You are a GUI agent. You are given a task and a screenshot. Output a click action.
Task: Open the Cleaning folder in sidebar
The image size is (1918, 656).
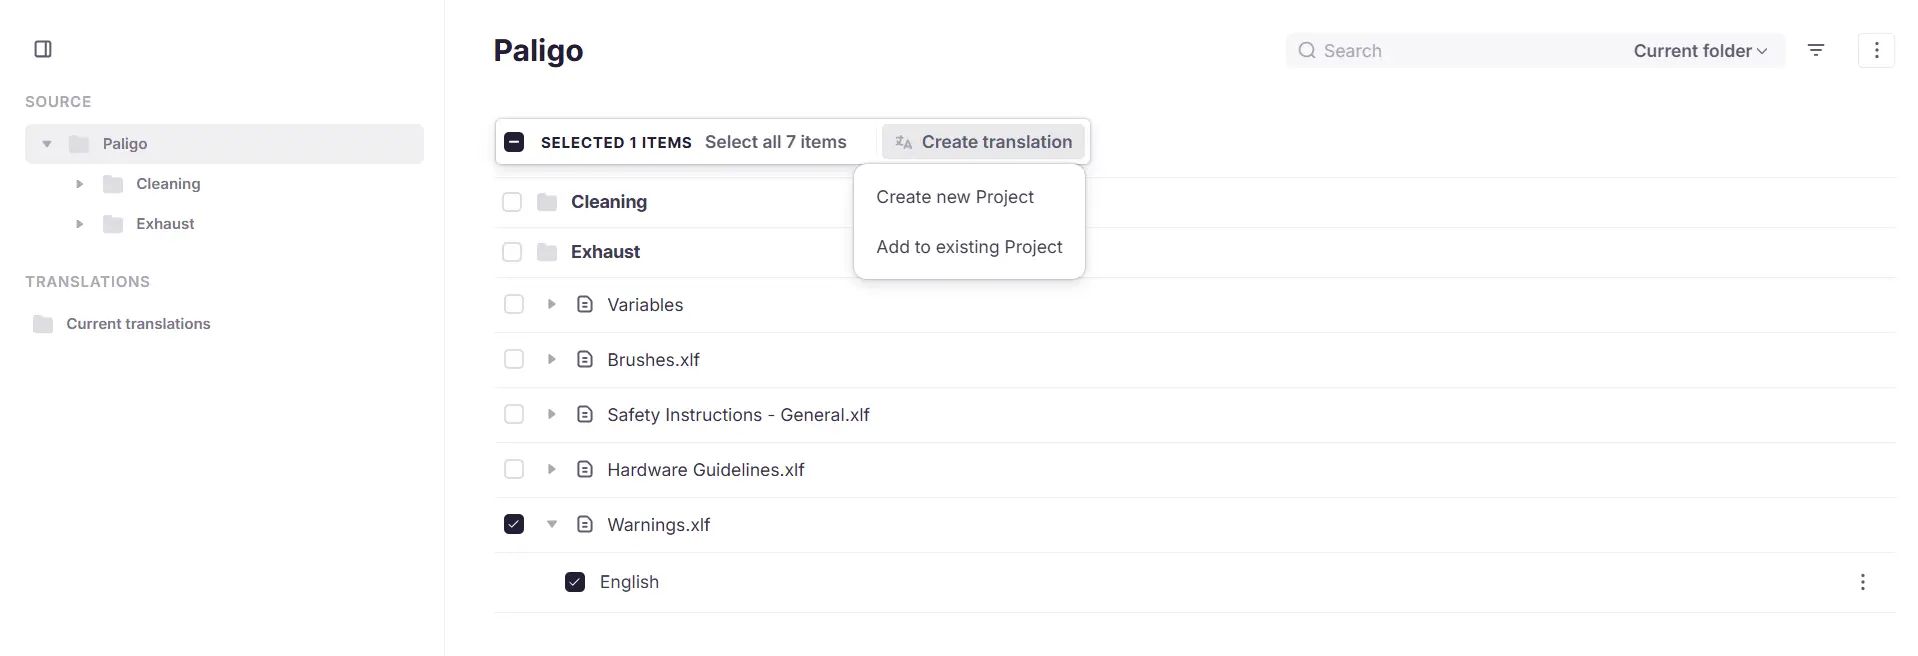click(x=168, y=184)
